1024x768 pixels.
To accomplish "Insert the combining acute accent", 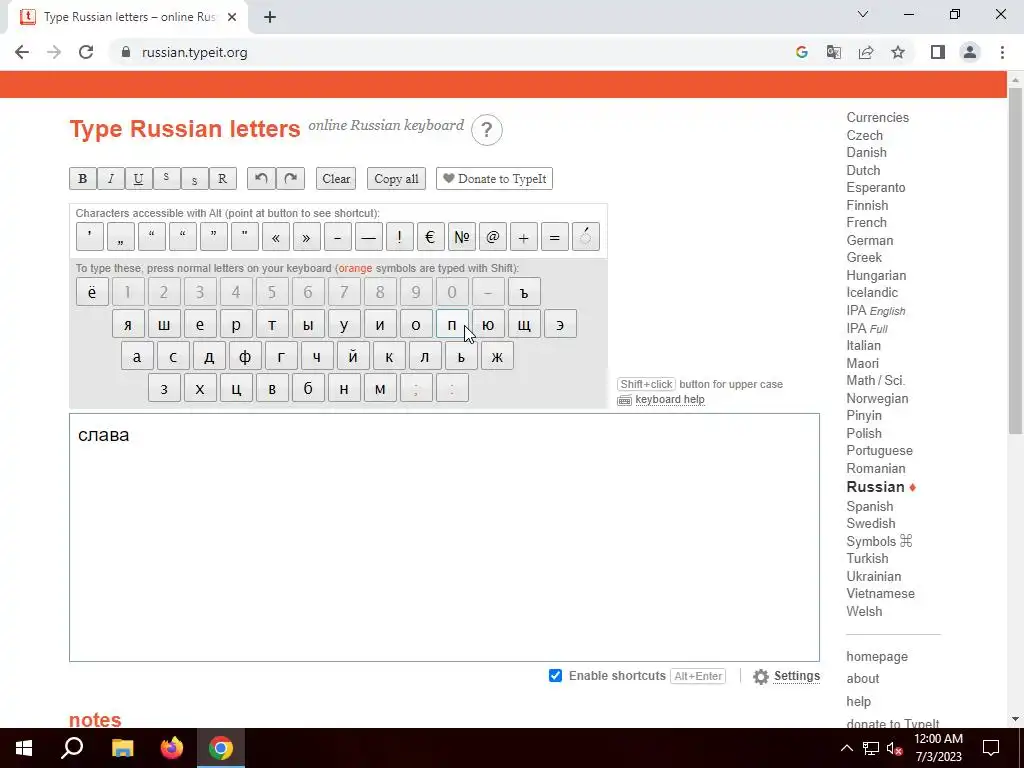I will (586, 237).
